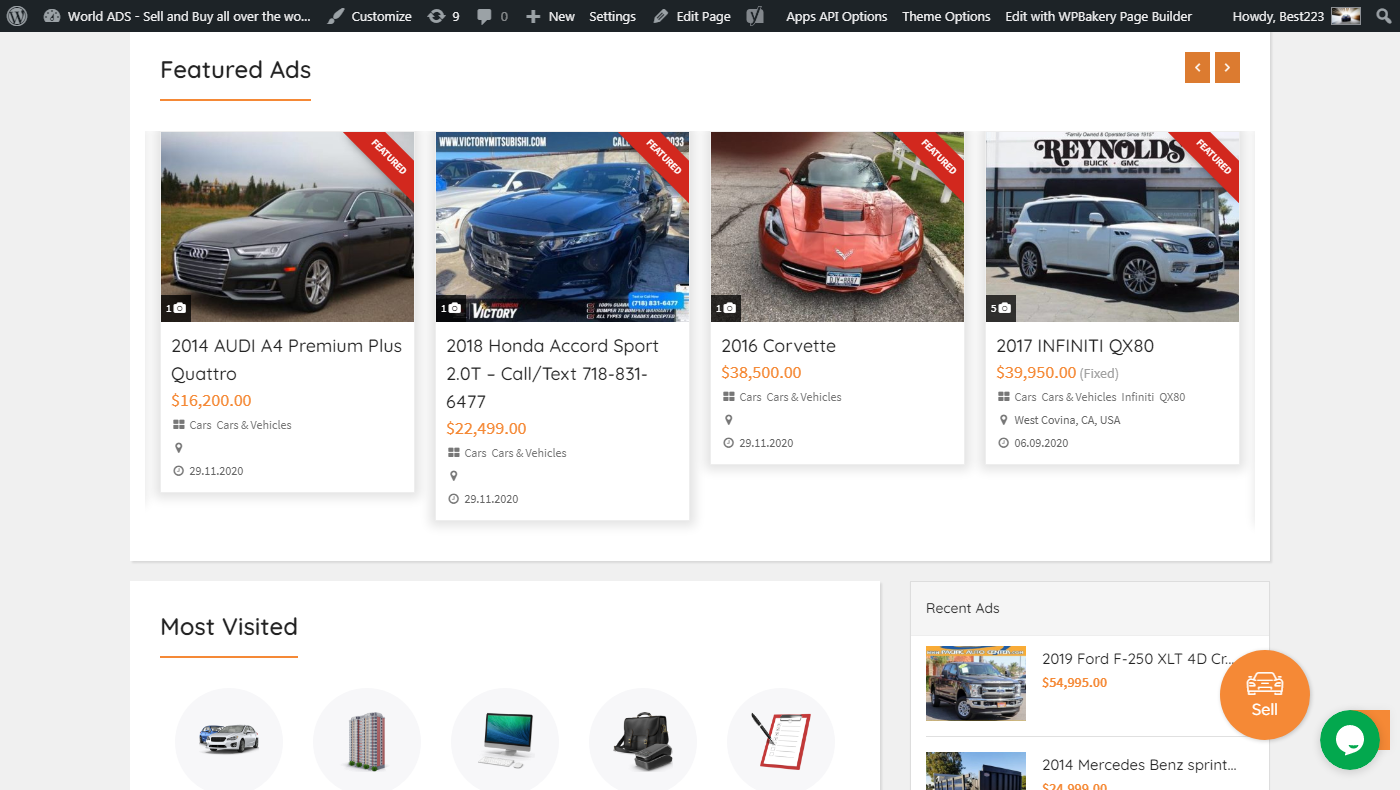
Task: Expand the Settings menu in admin bar
Action: (x=612, y=16)
